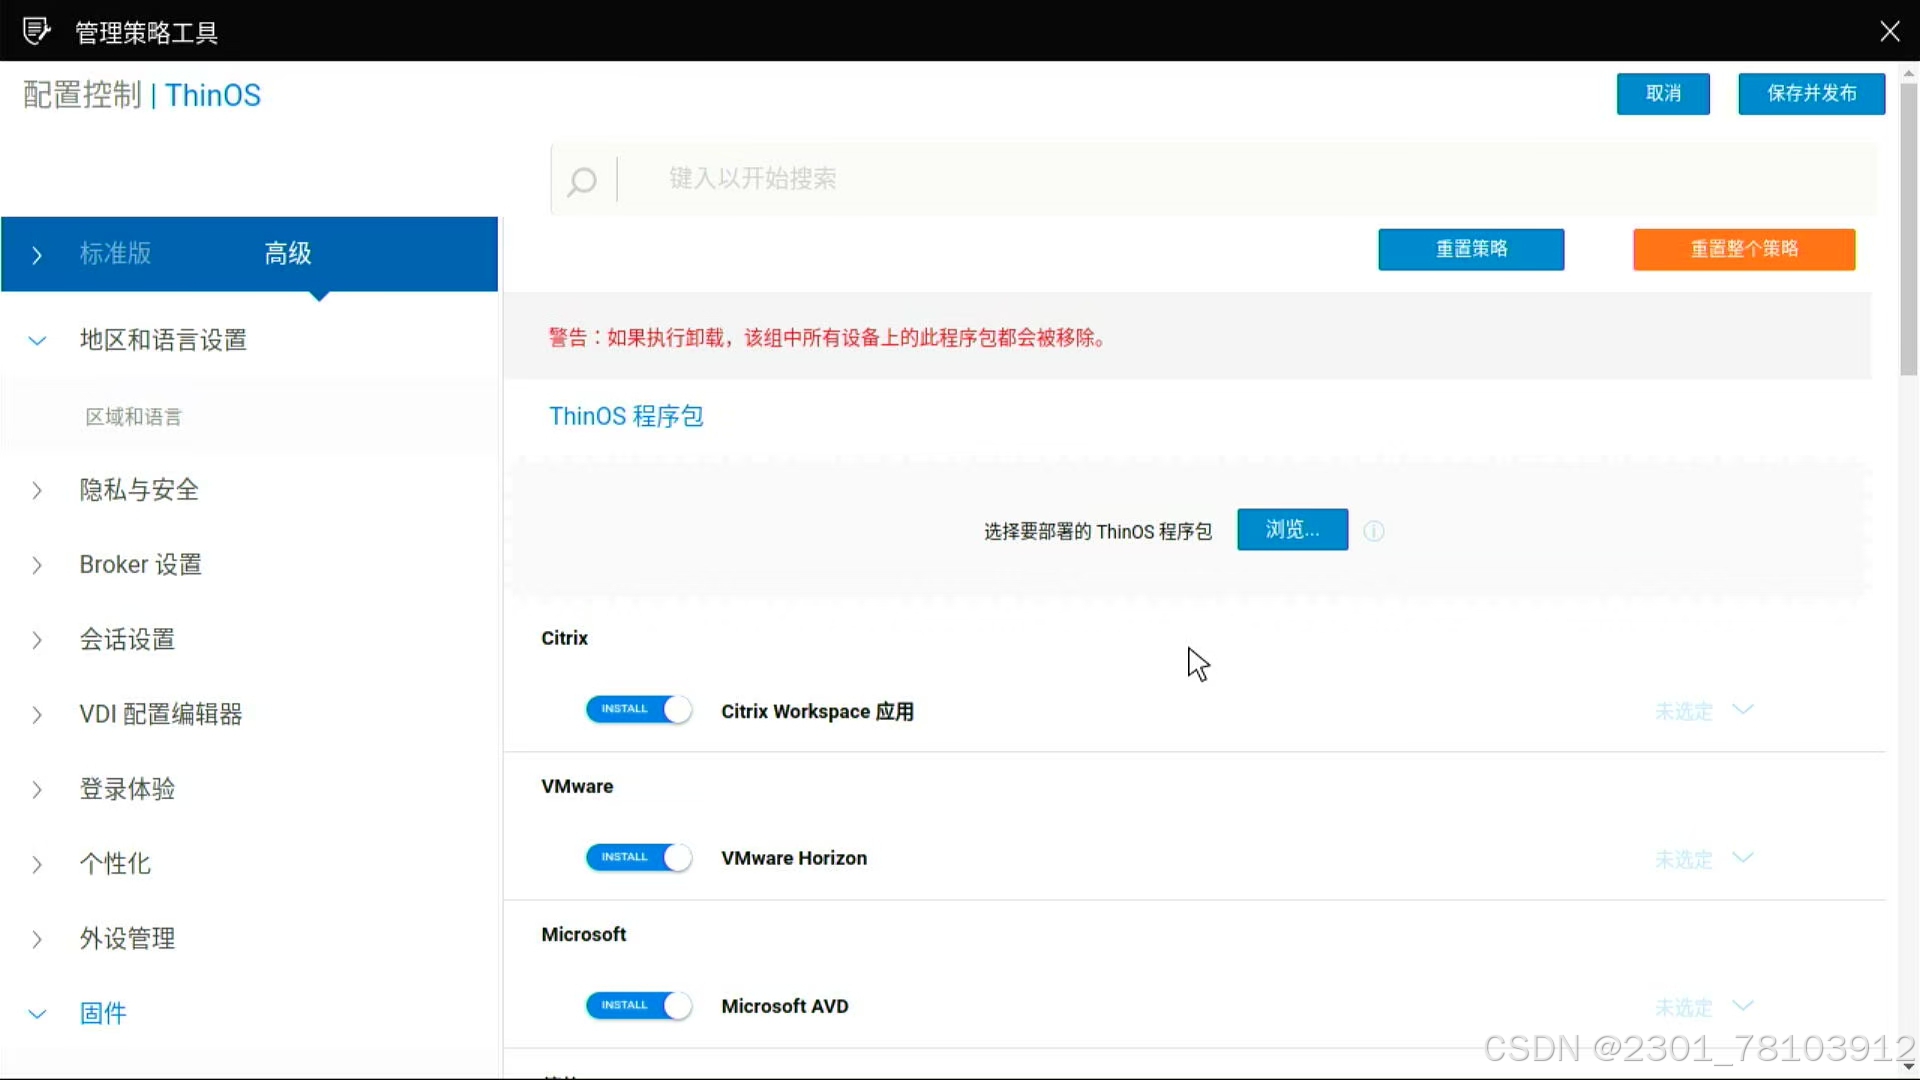The image size is (1920, 1080).
Task: Expand the 隐私与安全 section
Action: click(x=139, y=490)
